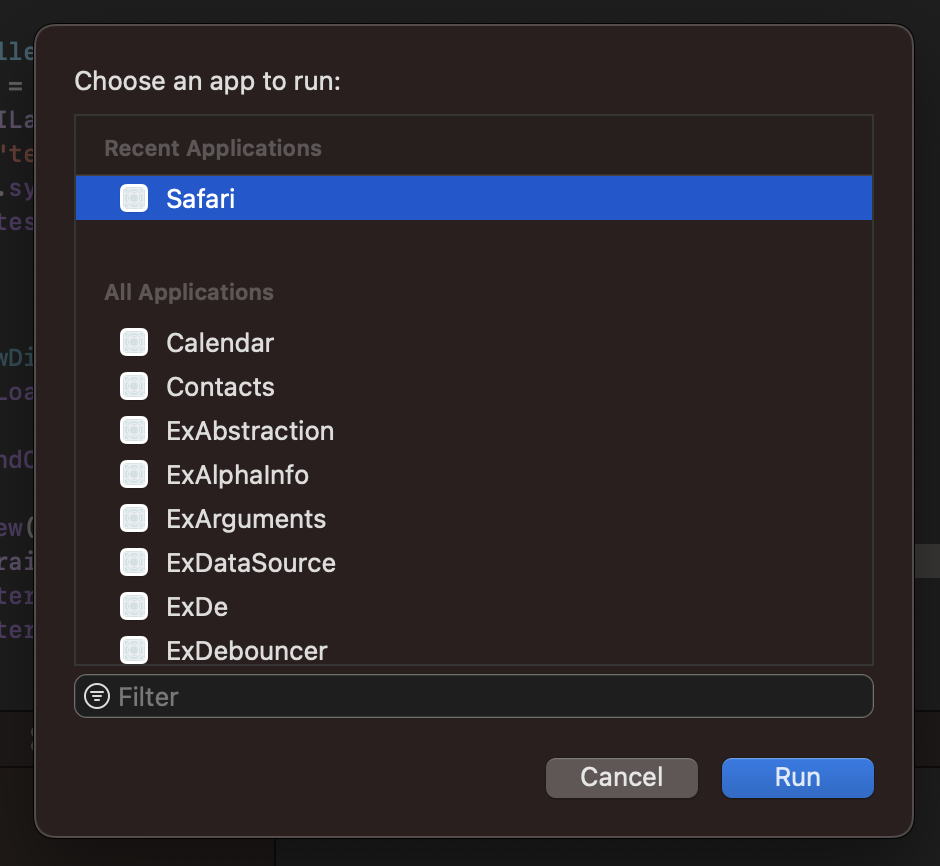Click the ExDataSource app icon
The image size is (940, 866).
tap(134, 563)
